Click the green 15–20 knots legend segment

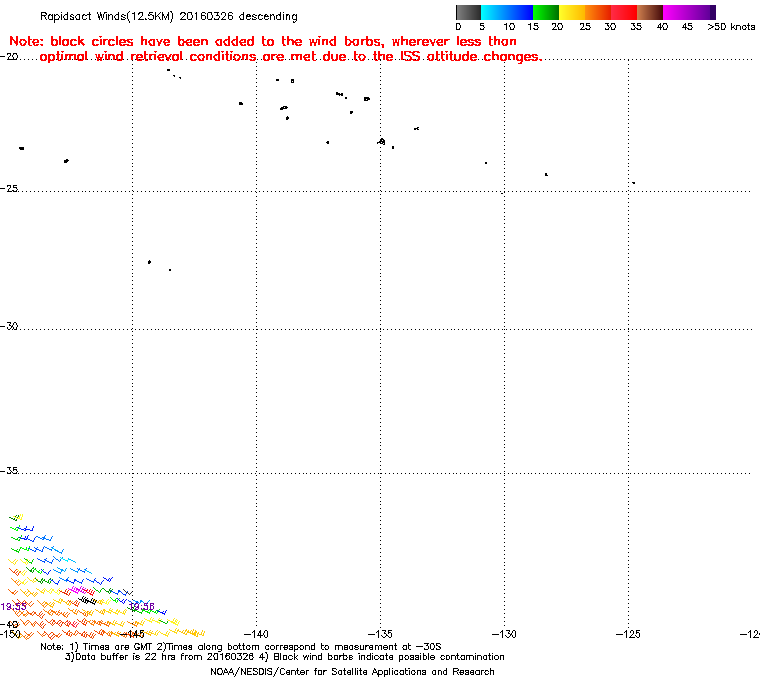pos(546,12)
